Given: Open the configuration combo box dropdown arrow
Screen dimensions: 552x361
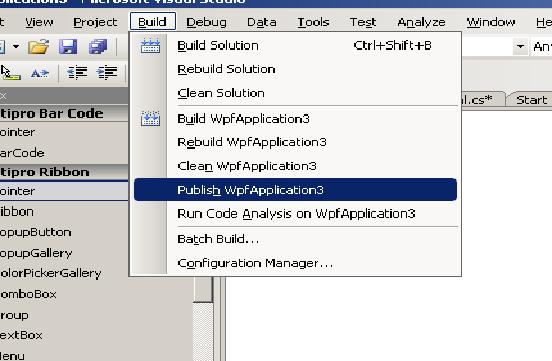Looking at the screenshot, I should pyautogui.click(x=520, y=46).
